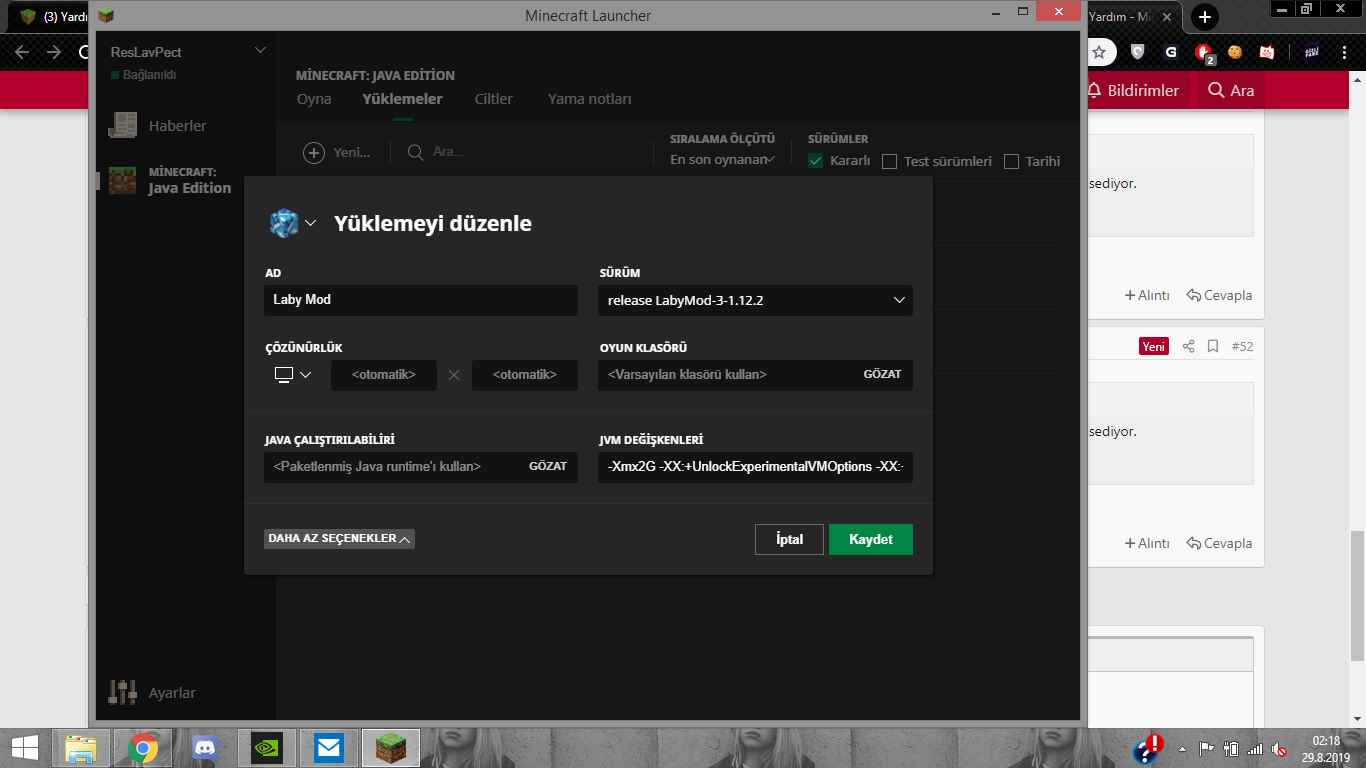Enable the Test sürümleri checkbox

click(889, 161)
